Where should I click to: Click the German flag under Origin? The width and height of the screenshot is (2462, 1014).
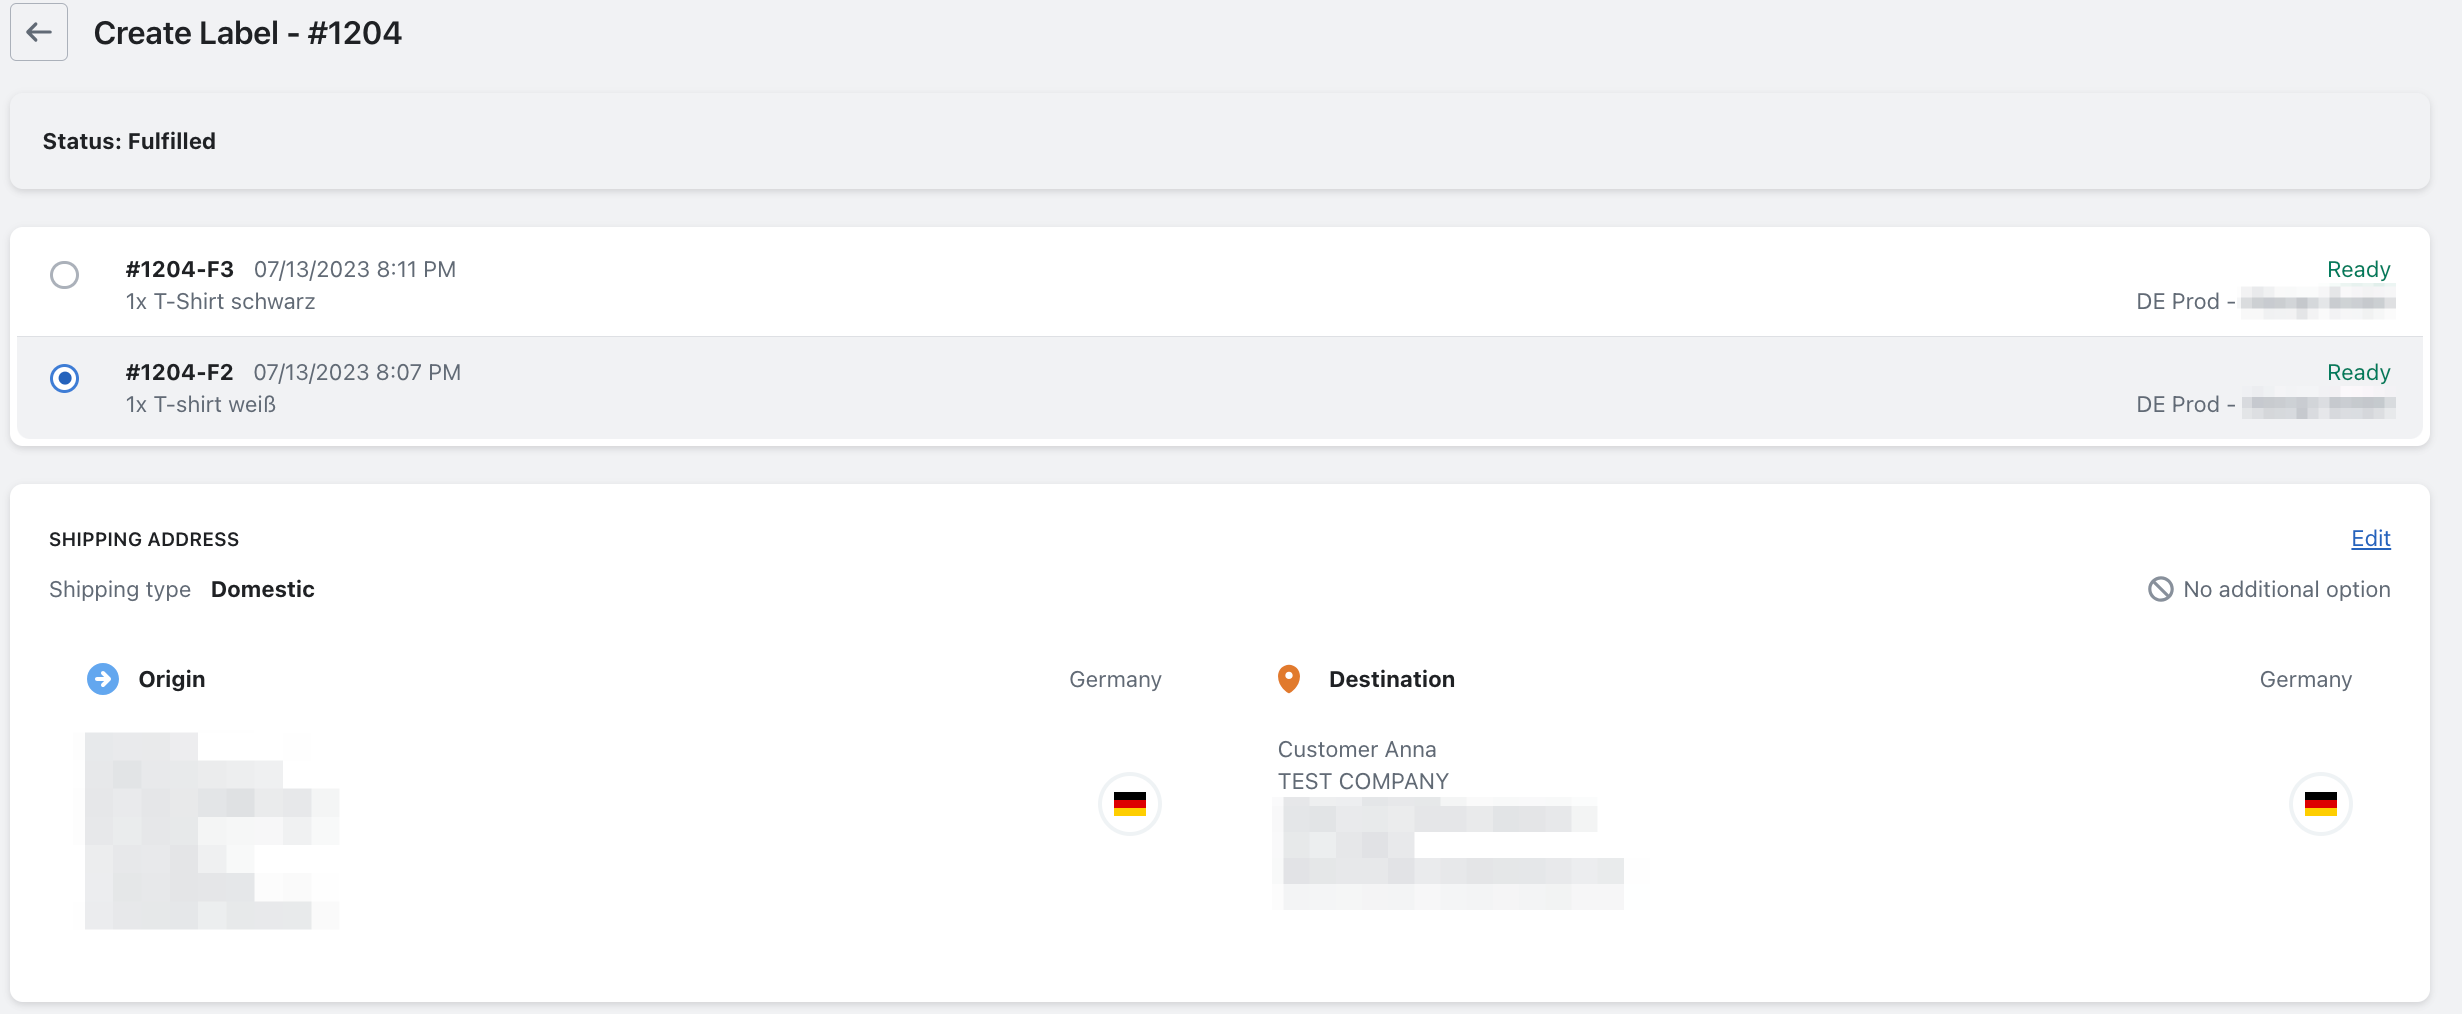pyautogui.click(x=1129, y=803)
